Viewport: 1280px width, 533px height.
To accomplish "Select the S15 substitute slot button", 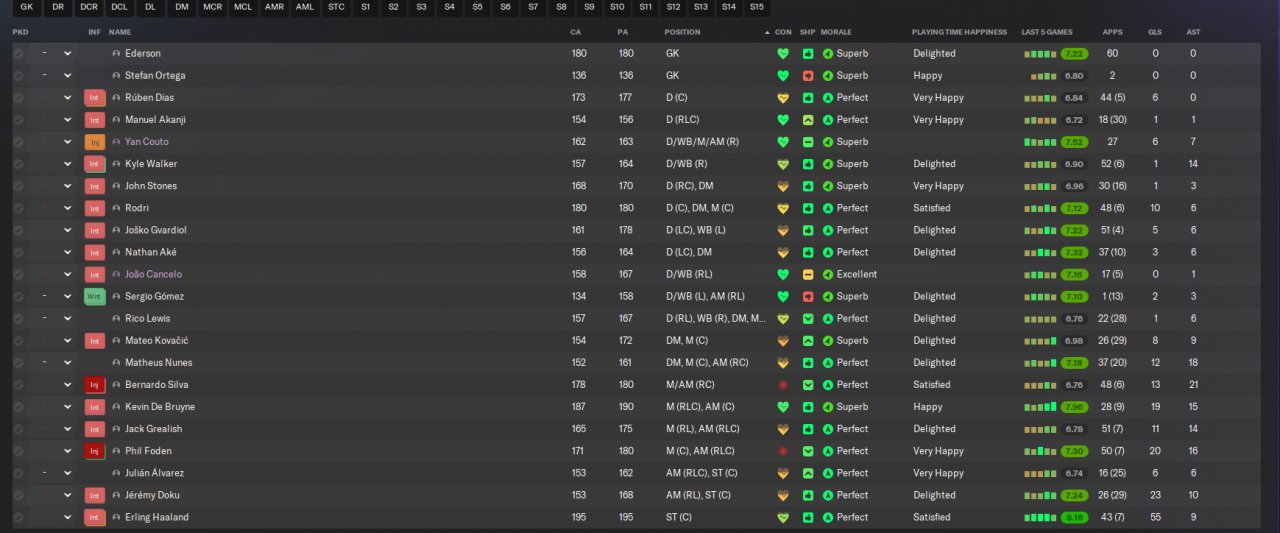I will [756, 7].
